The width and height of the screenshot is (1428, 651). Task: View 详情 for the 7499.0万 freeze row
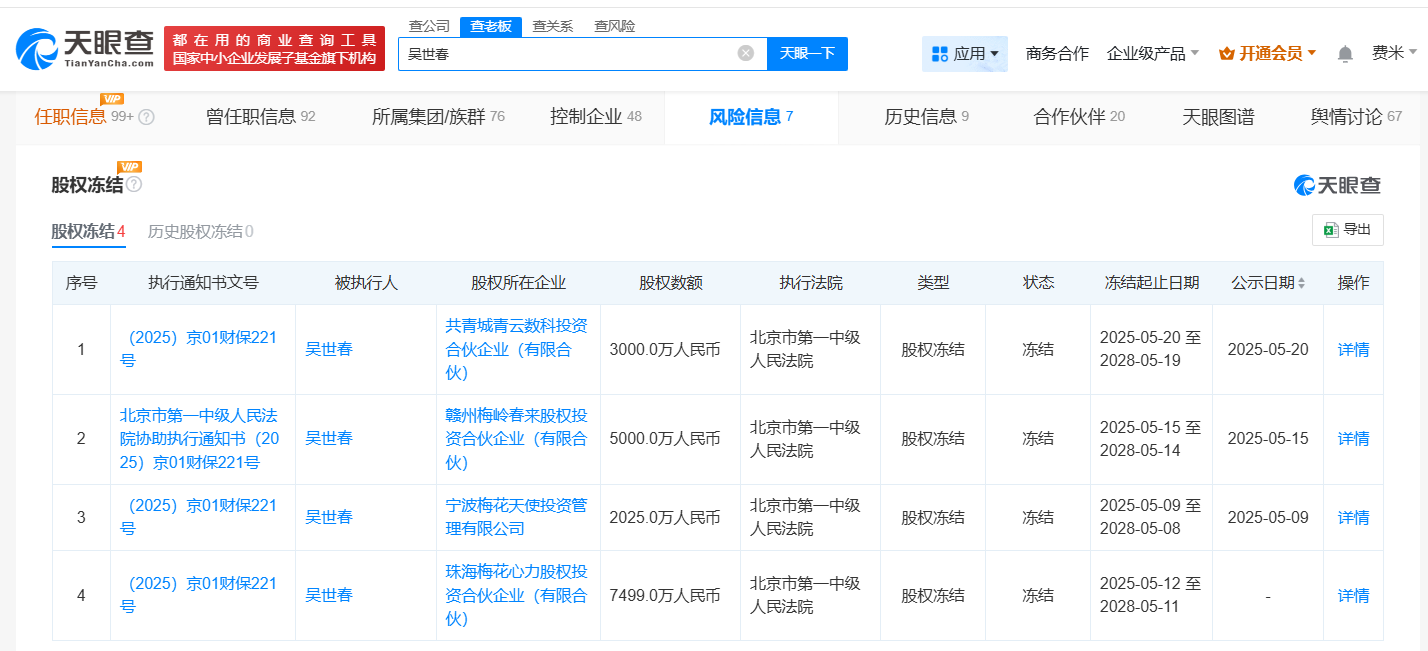(1353, 595)
